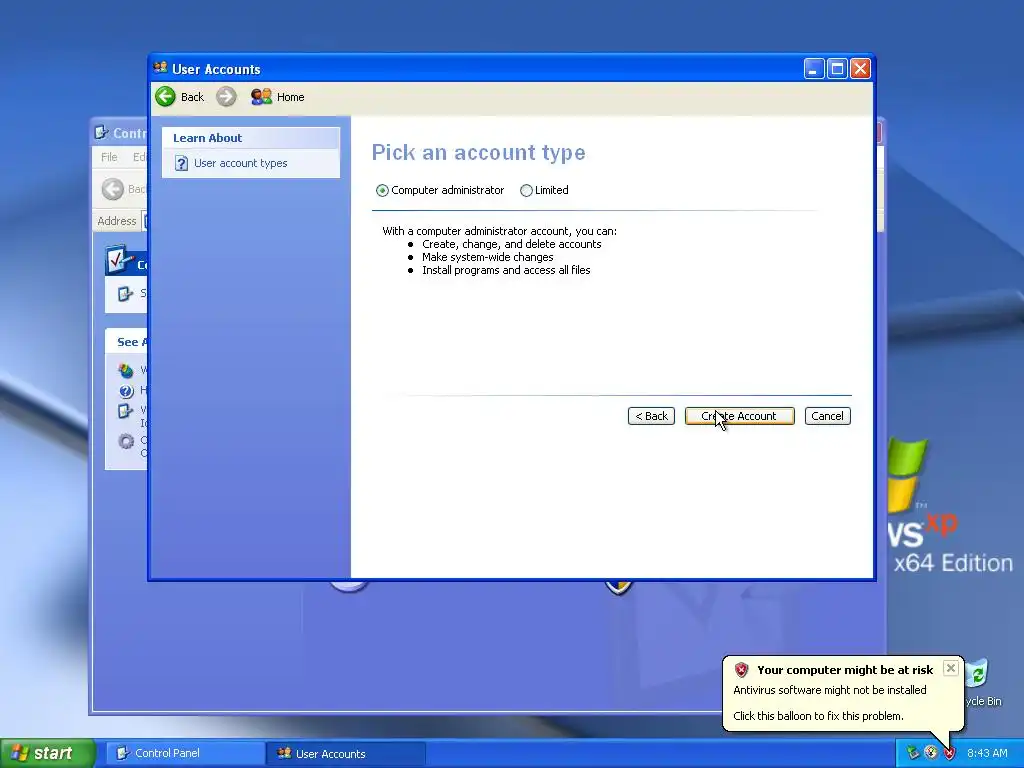The width and height of the screenshot is (1024, 768).
Task: Select the Limited account radio button
Action: [526, 190]
